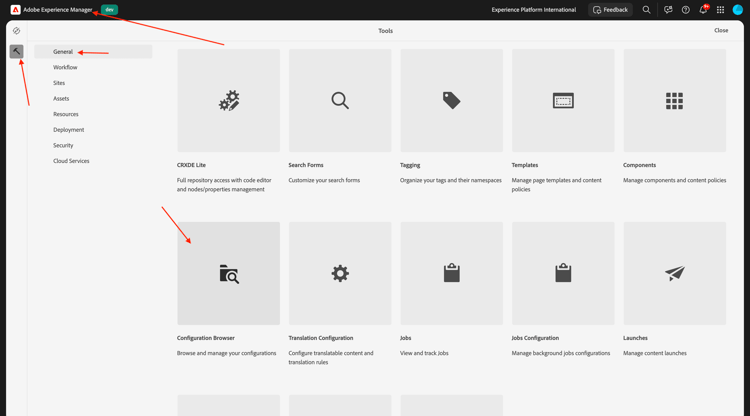
Task: Click the Components title text
Action: tap(639, 165)
